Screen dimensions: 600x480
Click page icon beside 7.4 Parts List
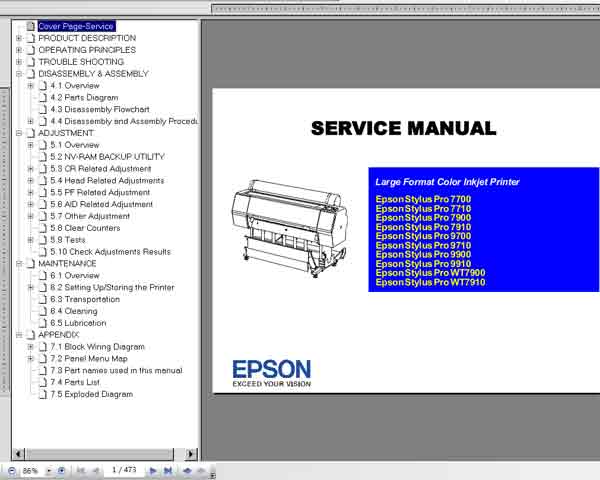pos(43,382)
